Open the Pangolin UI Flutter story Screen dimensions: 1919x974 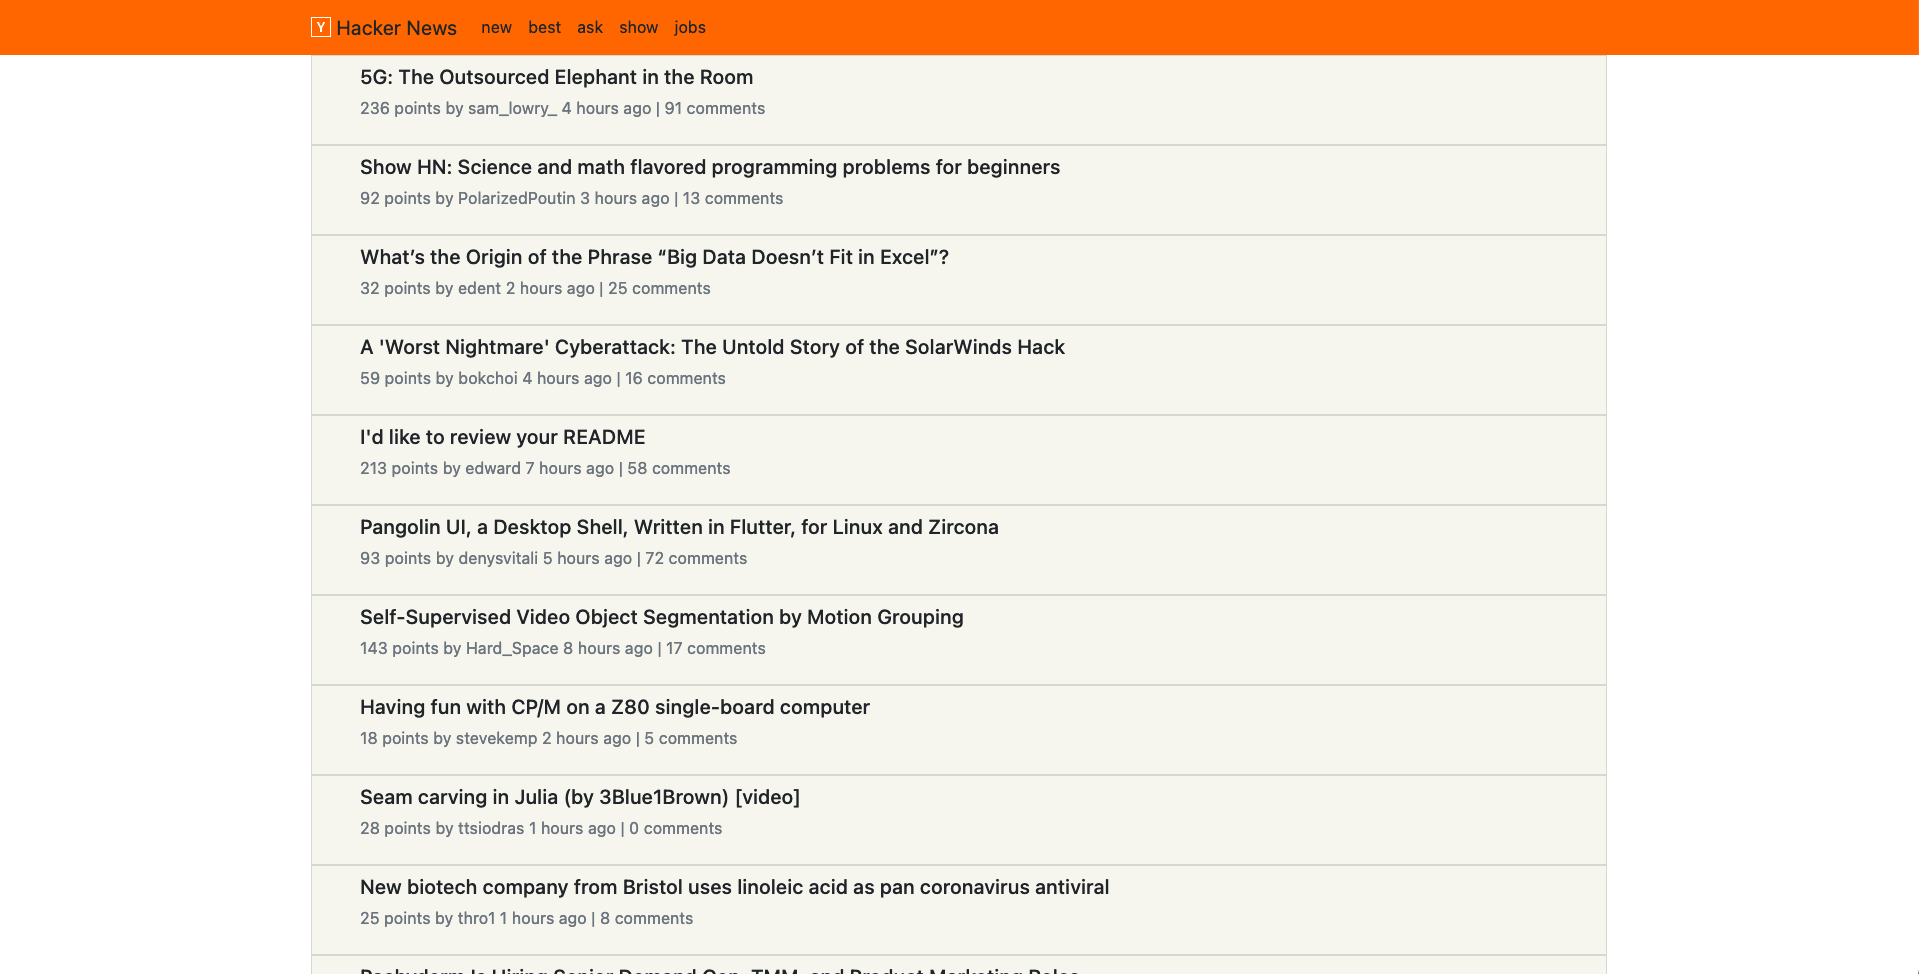(679, 527)
